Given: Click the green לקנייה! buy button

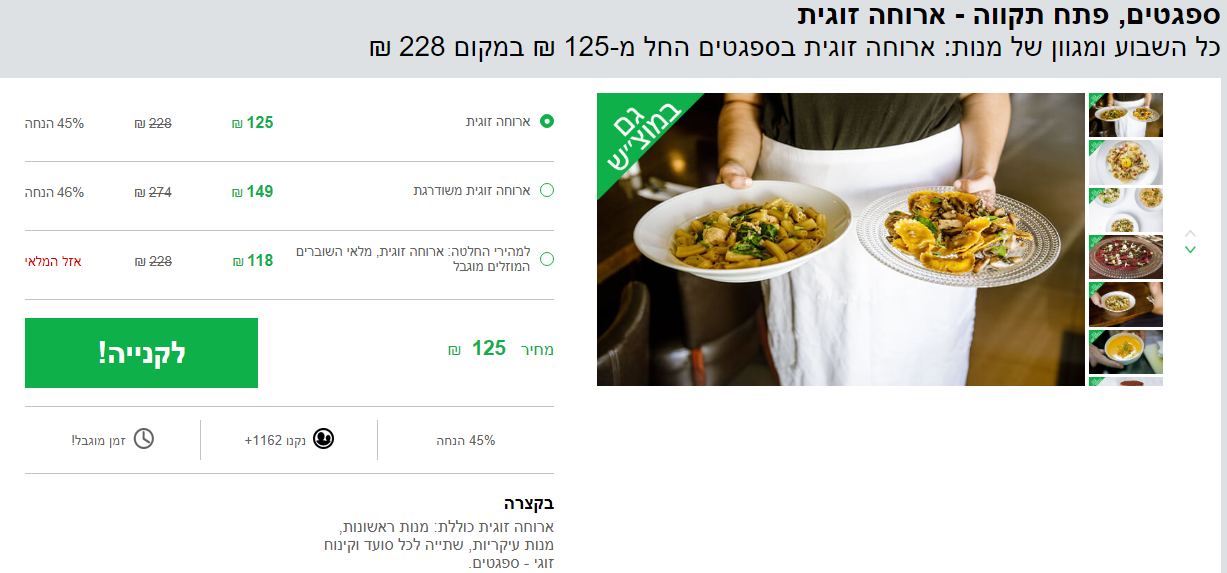Looking at the screenshot, I should click(x=141, y=353).
